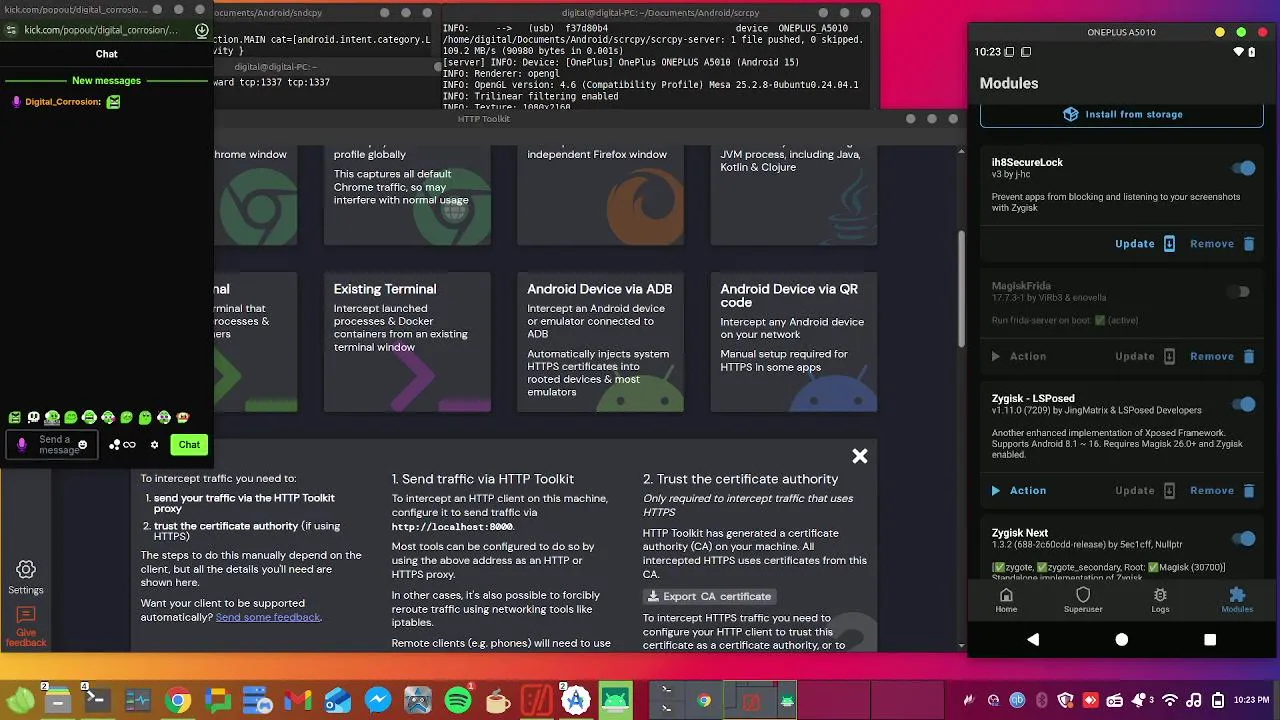Click trash icon in ih8SecureLock row
Image resolution: width=1280 pixels, height=720 pixels.
tap(1248, 244)
